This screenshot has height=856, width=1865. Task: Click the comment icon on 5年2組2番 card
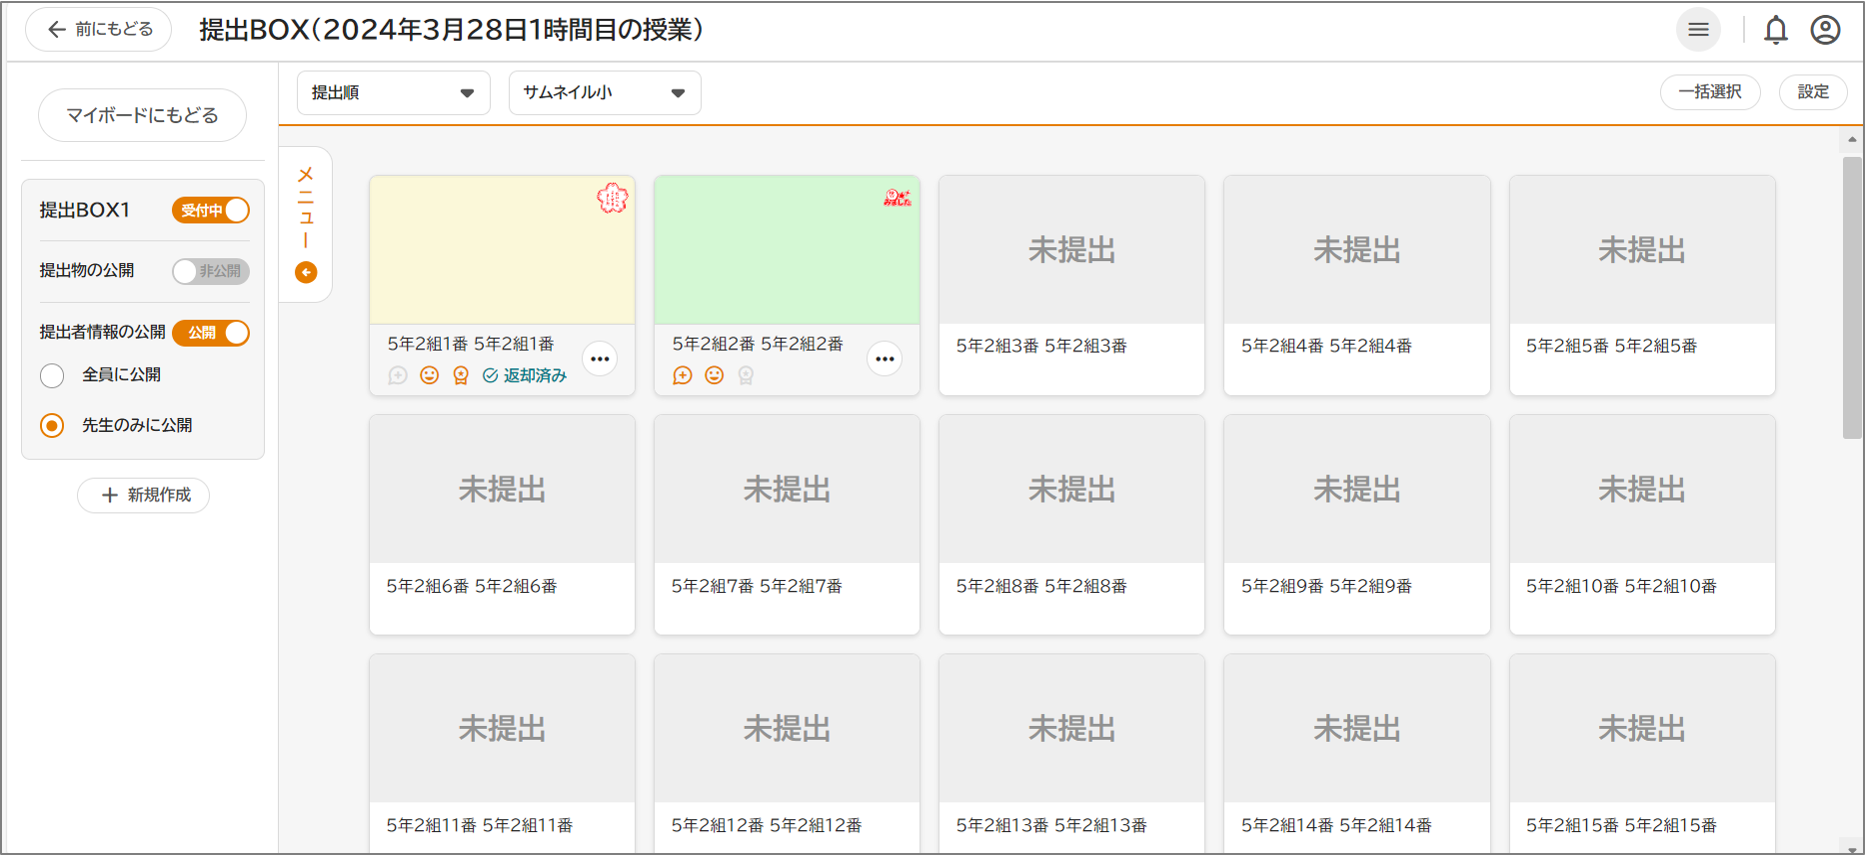[x=682, y=375]
